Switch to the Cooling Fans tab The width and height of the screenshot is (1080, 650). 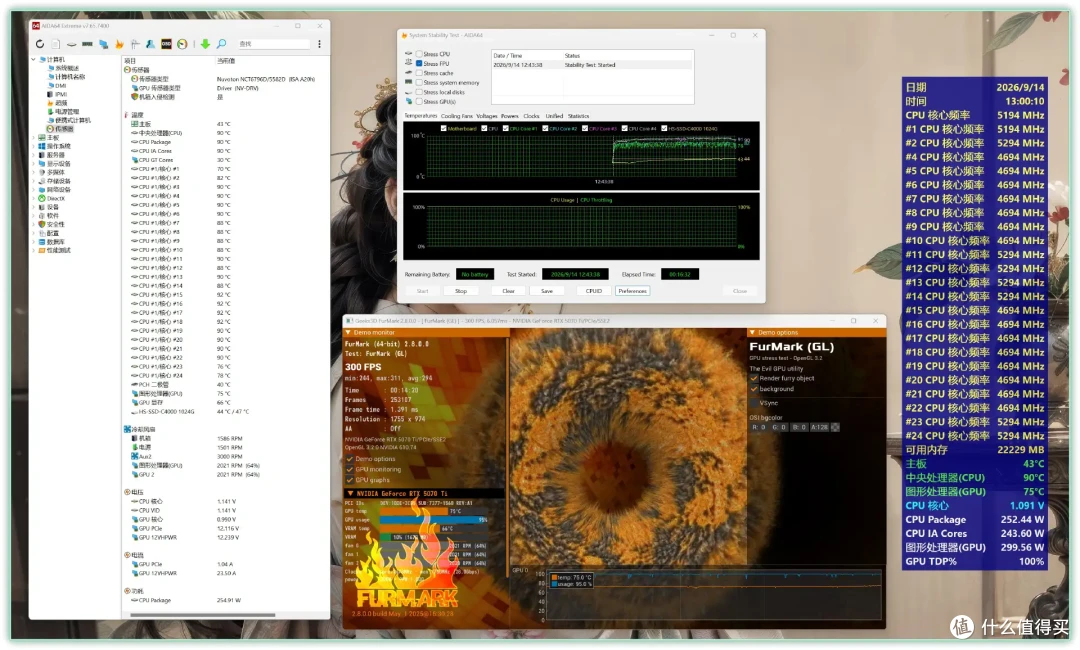pyautogui.click(x=457, y=116)
